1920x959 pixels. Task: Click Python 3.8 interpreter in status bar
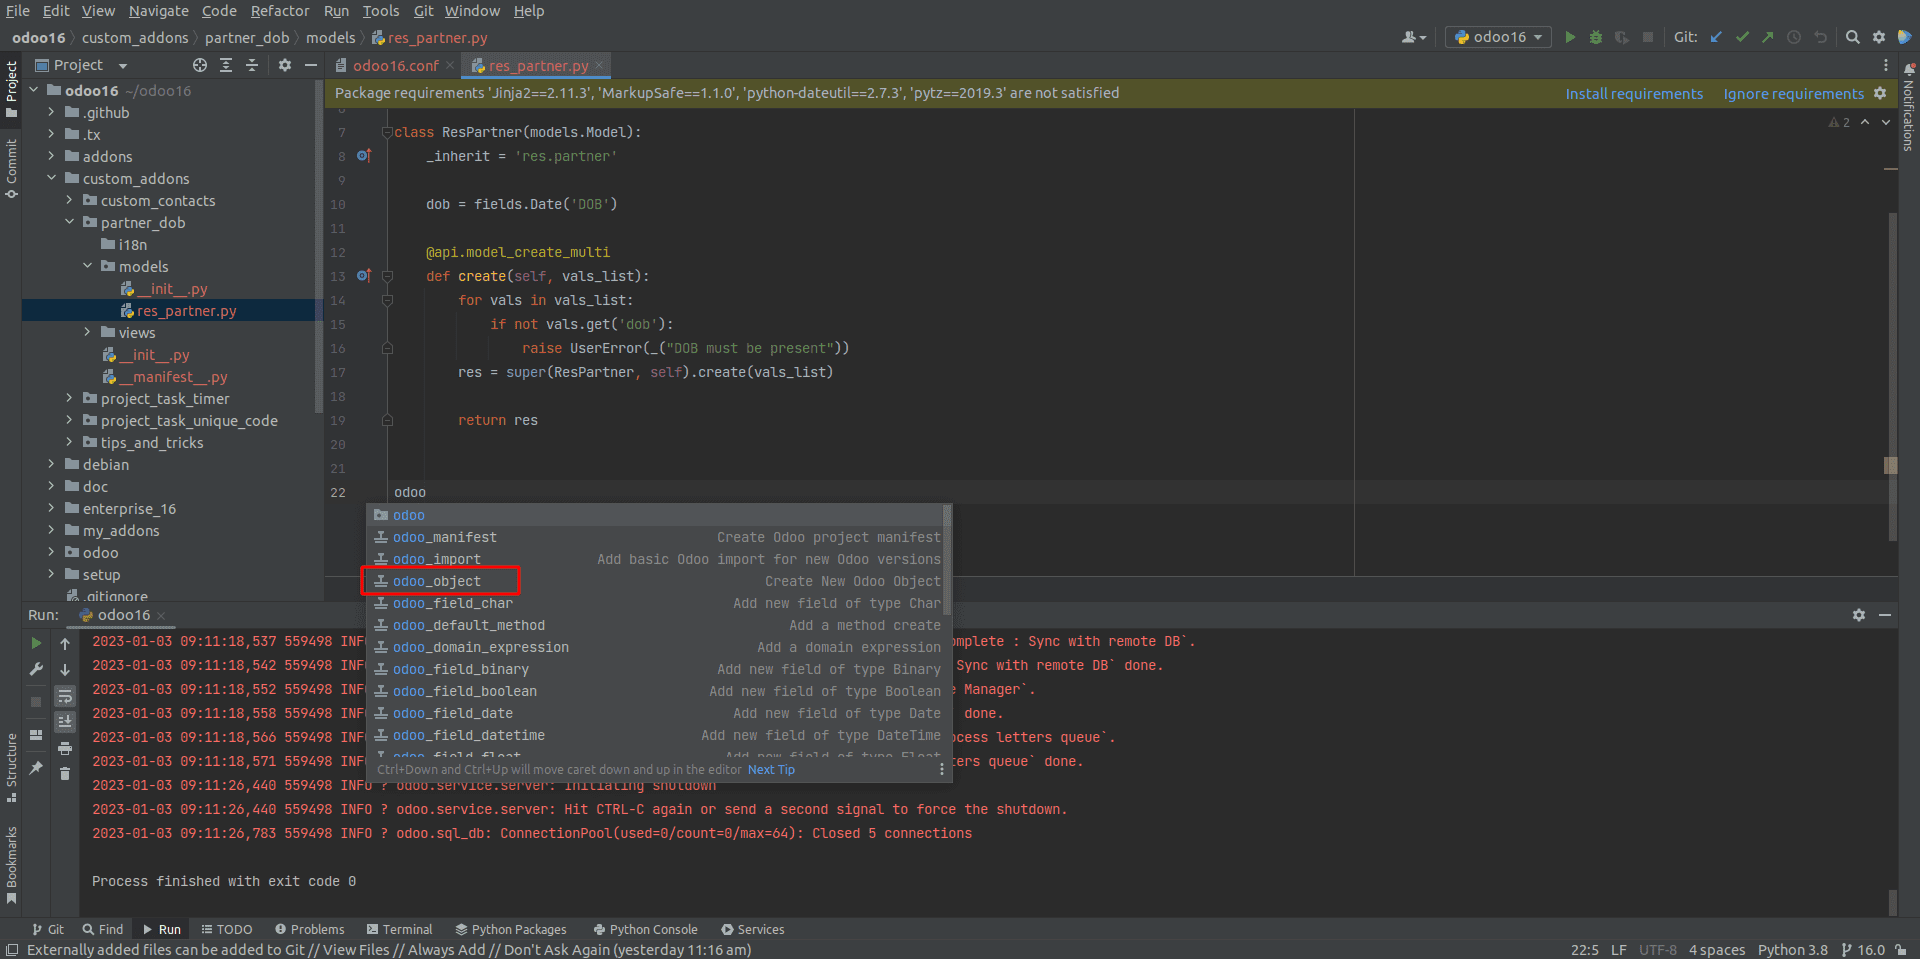point(1792,950)
